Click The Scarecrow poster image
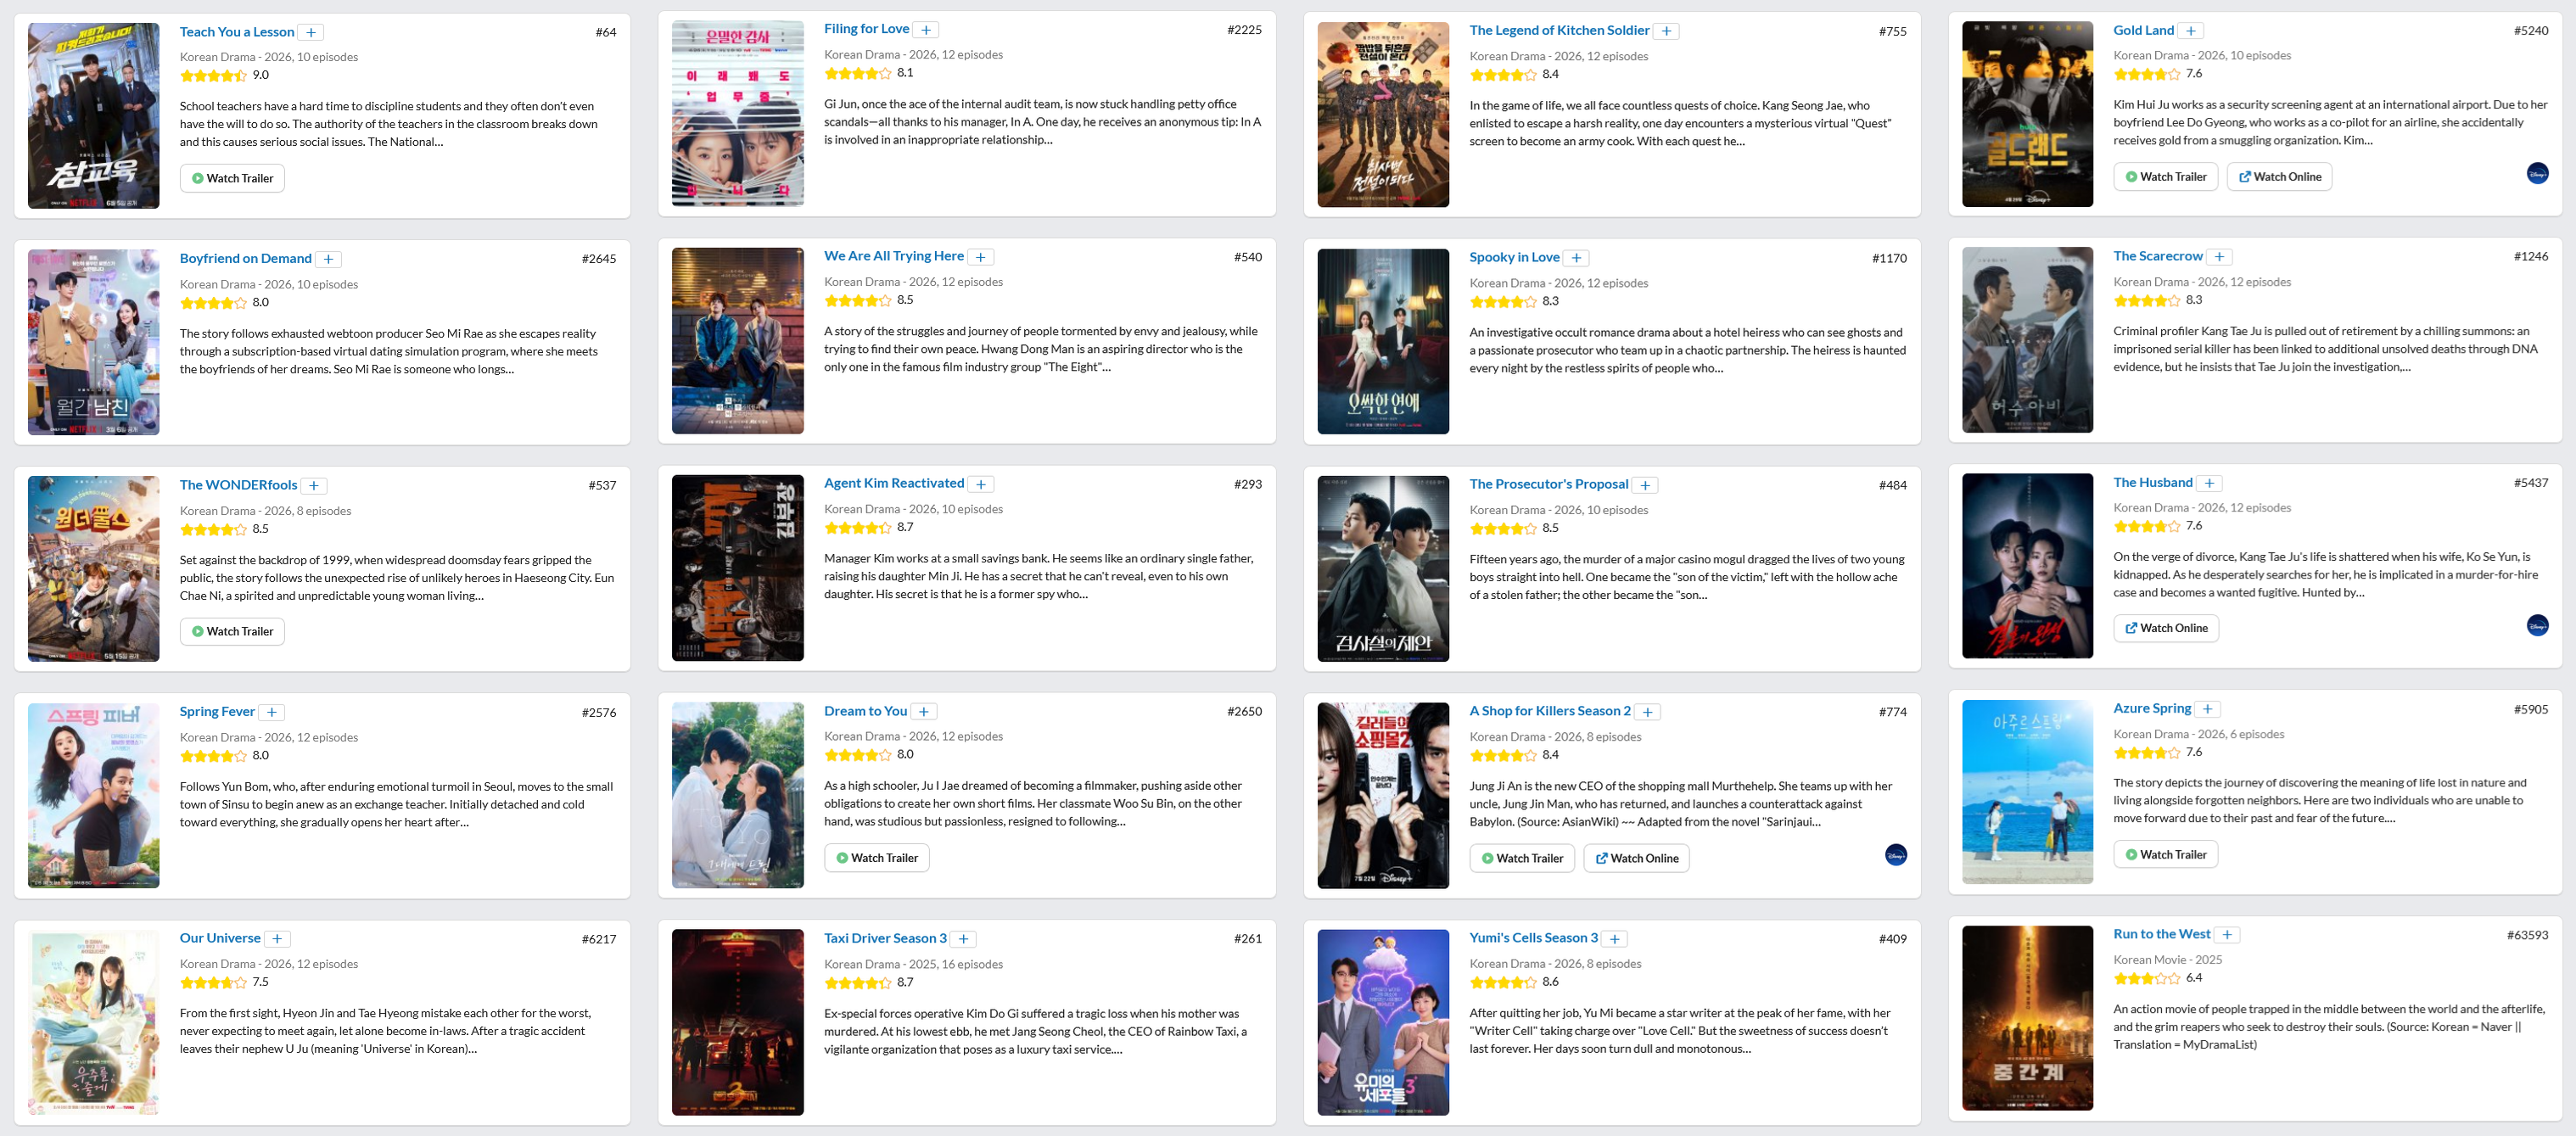 pos(2027,340)
